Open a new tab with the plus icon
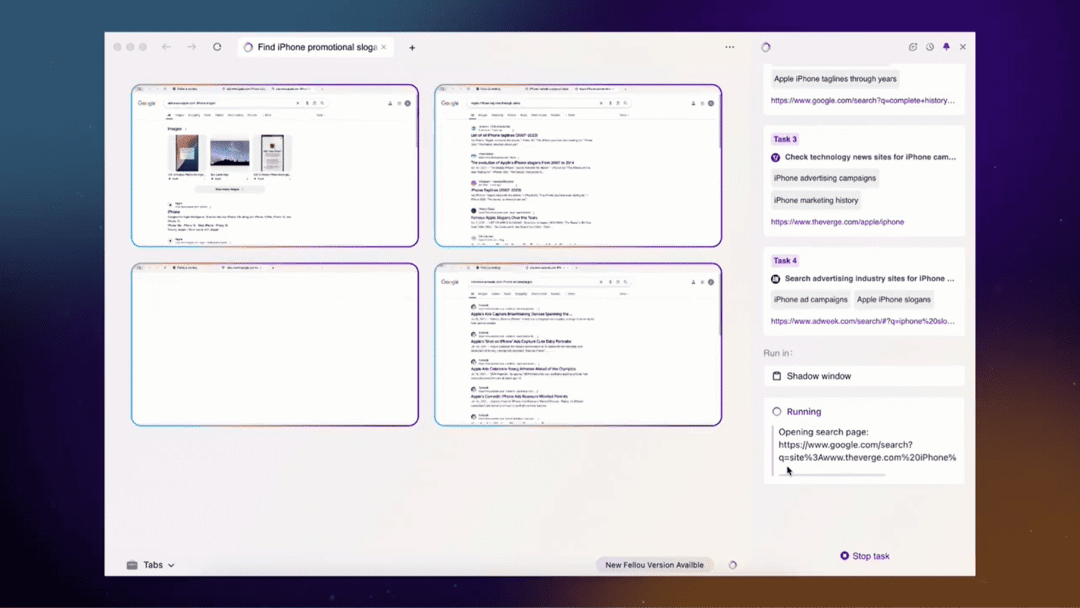Screen dimensions: 1080x608 point(412,48)
